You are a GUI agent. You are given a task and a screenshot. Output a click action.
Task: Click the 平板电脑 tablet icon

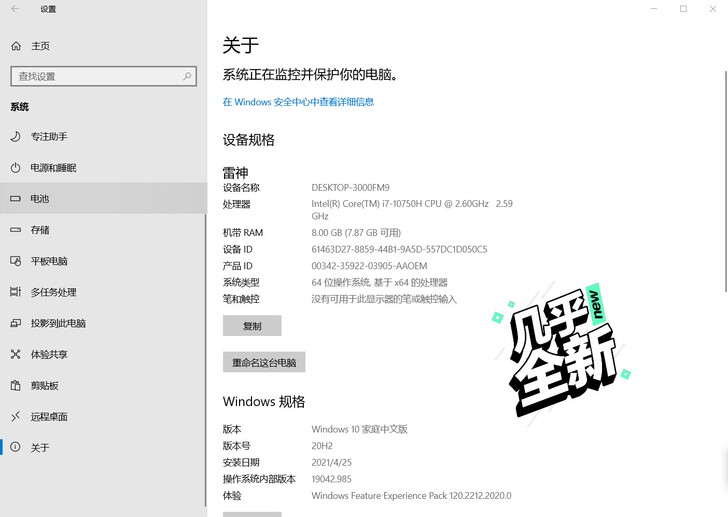coord(15,261)
